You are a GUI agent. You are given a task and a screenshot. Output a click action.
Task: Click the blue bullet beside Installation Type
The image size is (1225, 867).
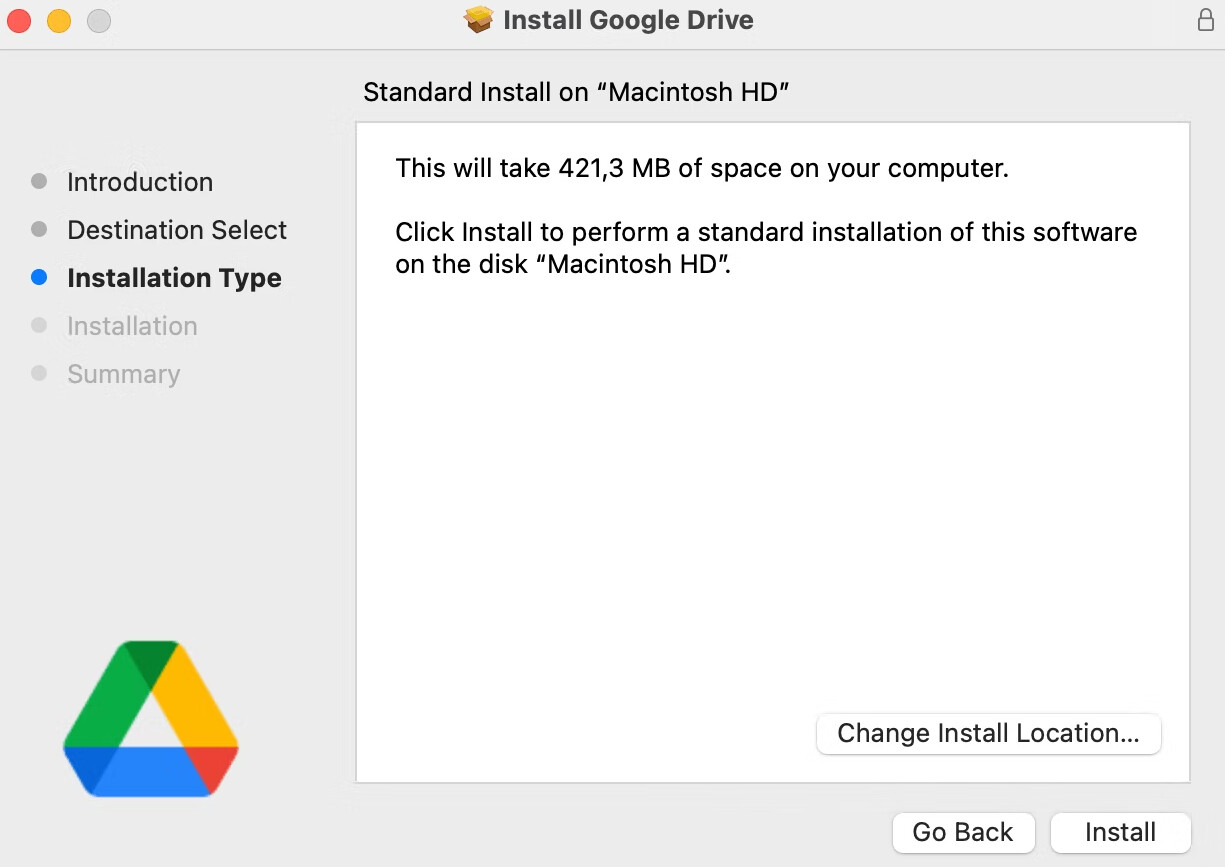point(39,278)
